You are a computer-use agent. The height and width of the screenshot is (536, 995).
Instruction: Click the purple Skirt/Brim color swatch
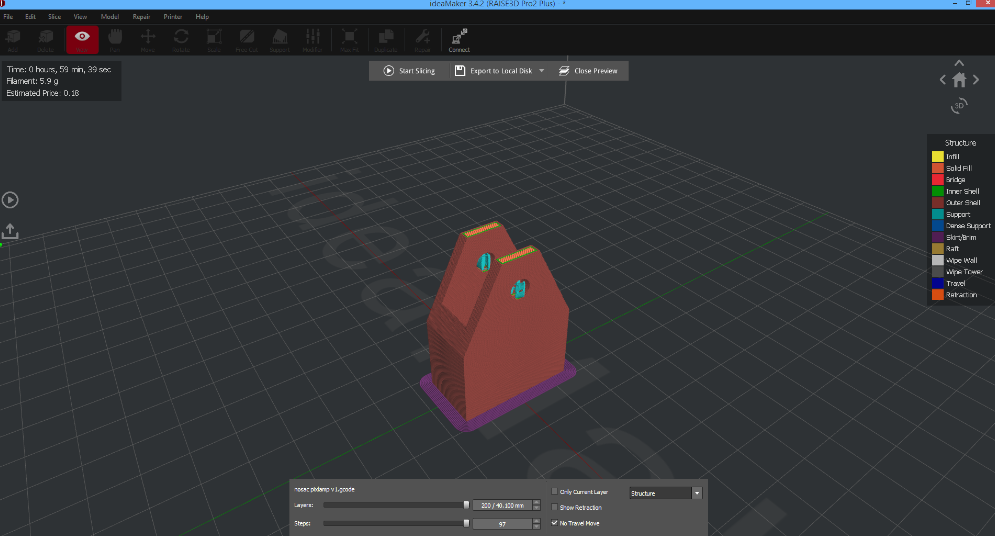[937, 237]
